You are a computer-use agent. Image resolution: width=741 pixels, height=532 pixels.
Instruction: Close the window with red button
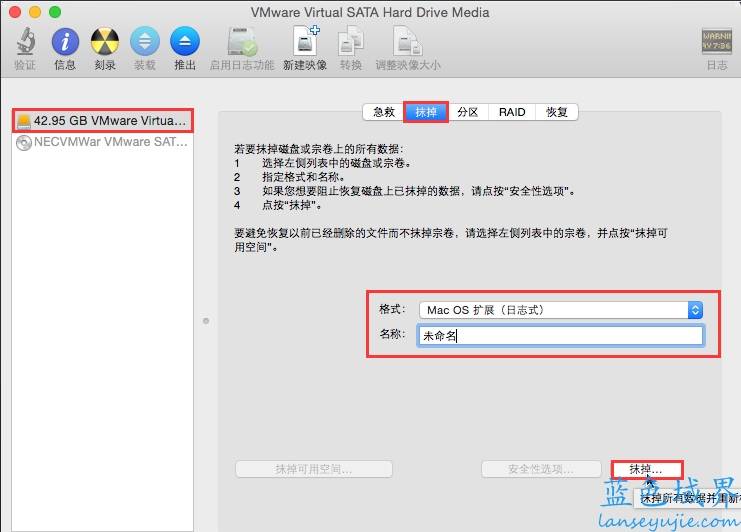(15, 12)
